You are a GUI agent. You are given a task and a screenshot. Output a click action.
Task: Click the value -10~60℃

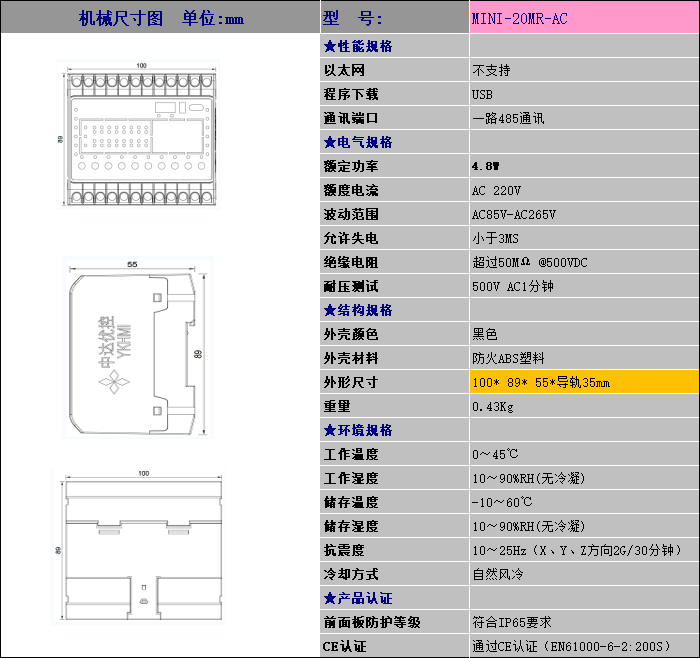(x=502, y=502)
